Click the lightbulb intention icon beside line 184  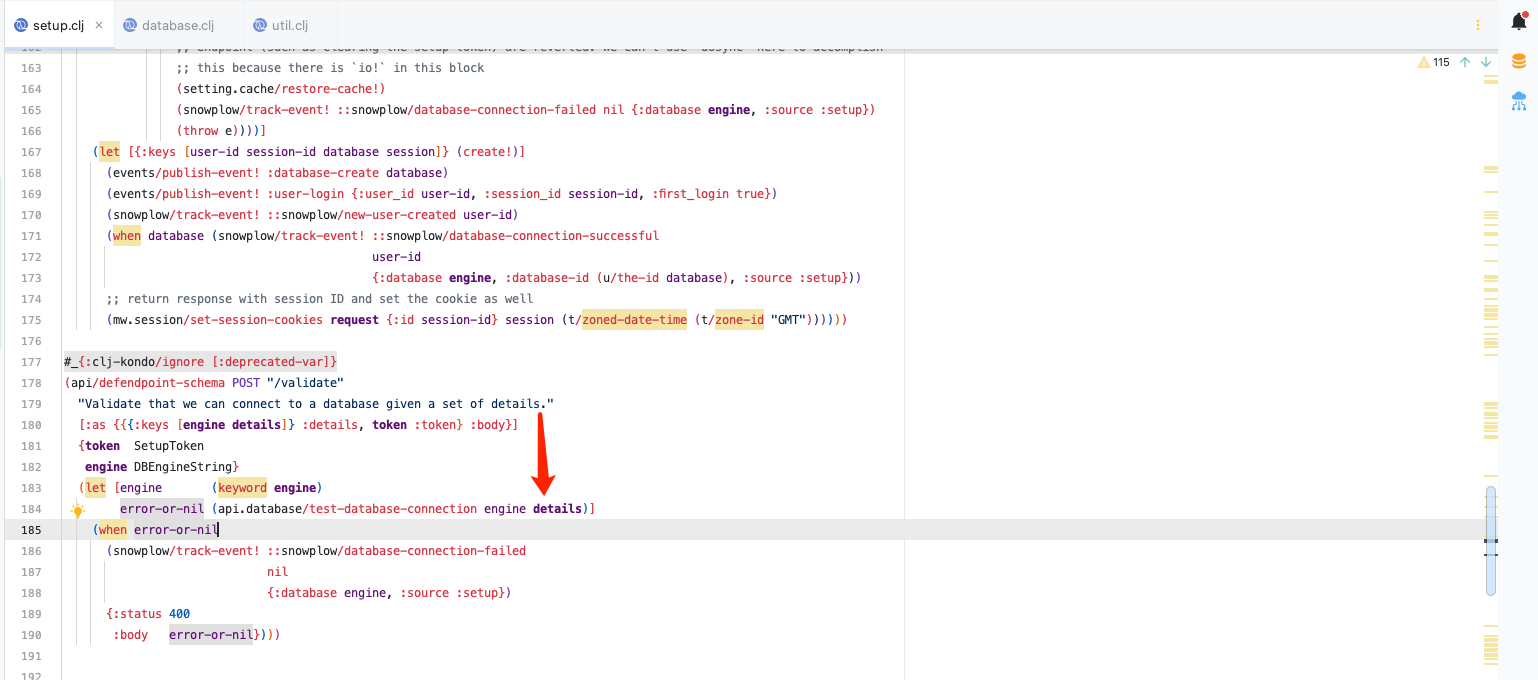click(78, 509)
